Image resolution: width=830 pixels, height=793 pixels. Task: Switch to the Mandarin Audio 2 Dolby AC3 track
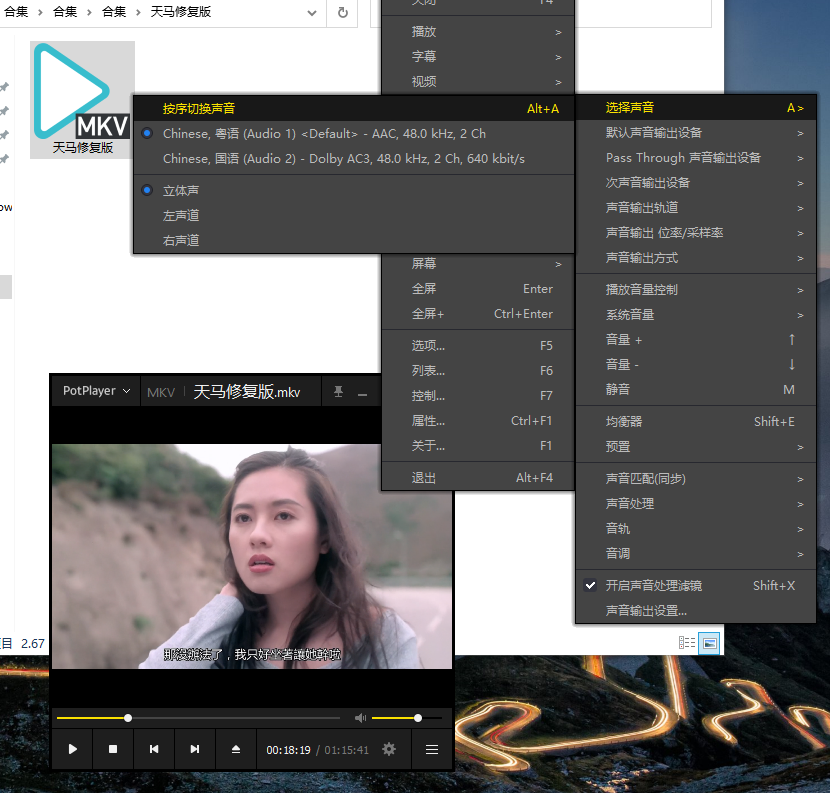click(343, 159)
